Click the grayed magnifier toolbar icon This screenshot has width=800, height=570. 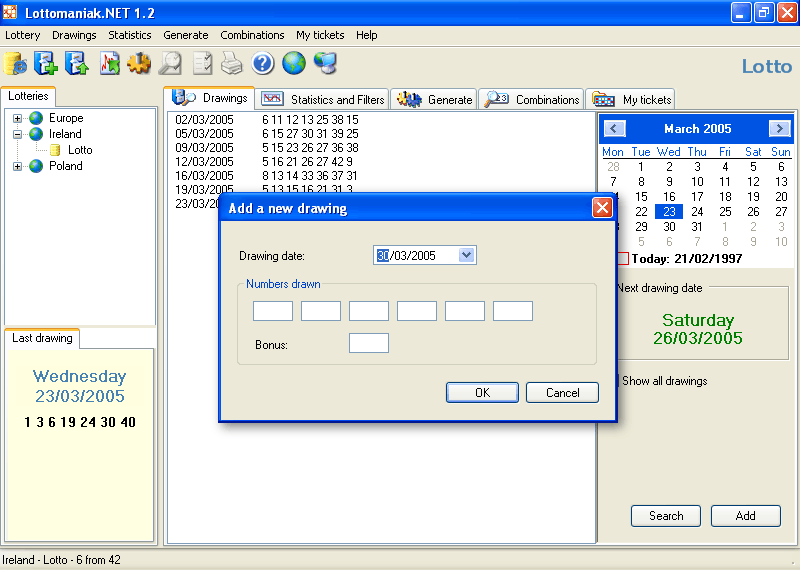coord(170,64)
